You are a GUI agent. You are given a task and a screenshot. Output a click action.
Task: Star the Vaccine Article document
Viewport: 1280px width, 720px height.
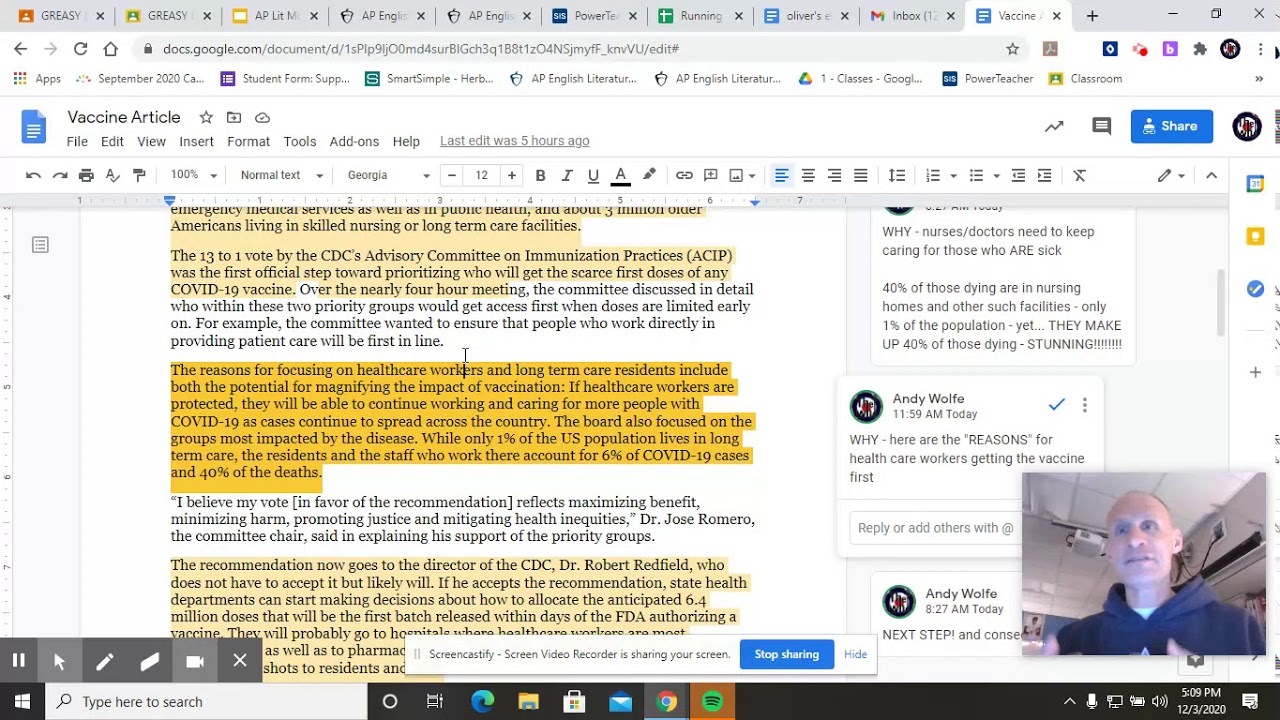206,117
